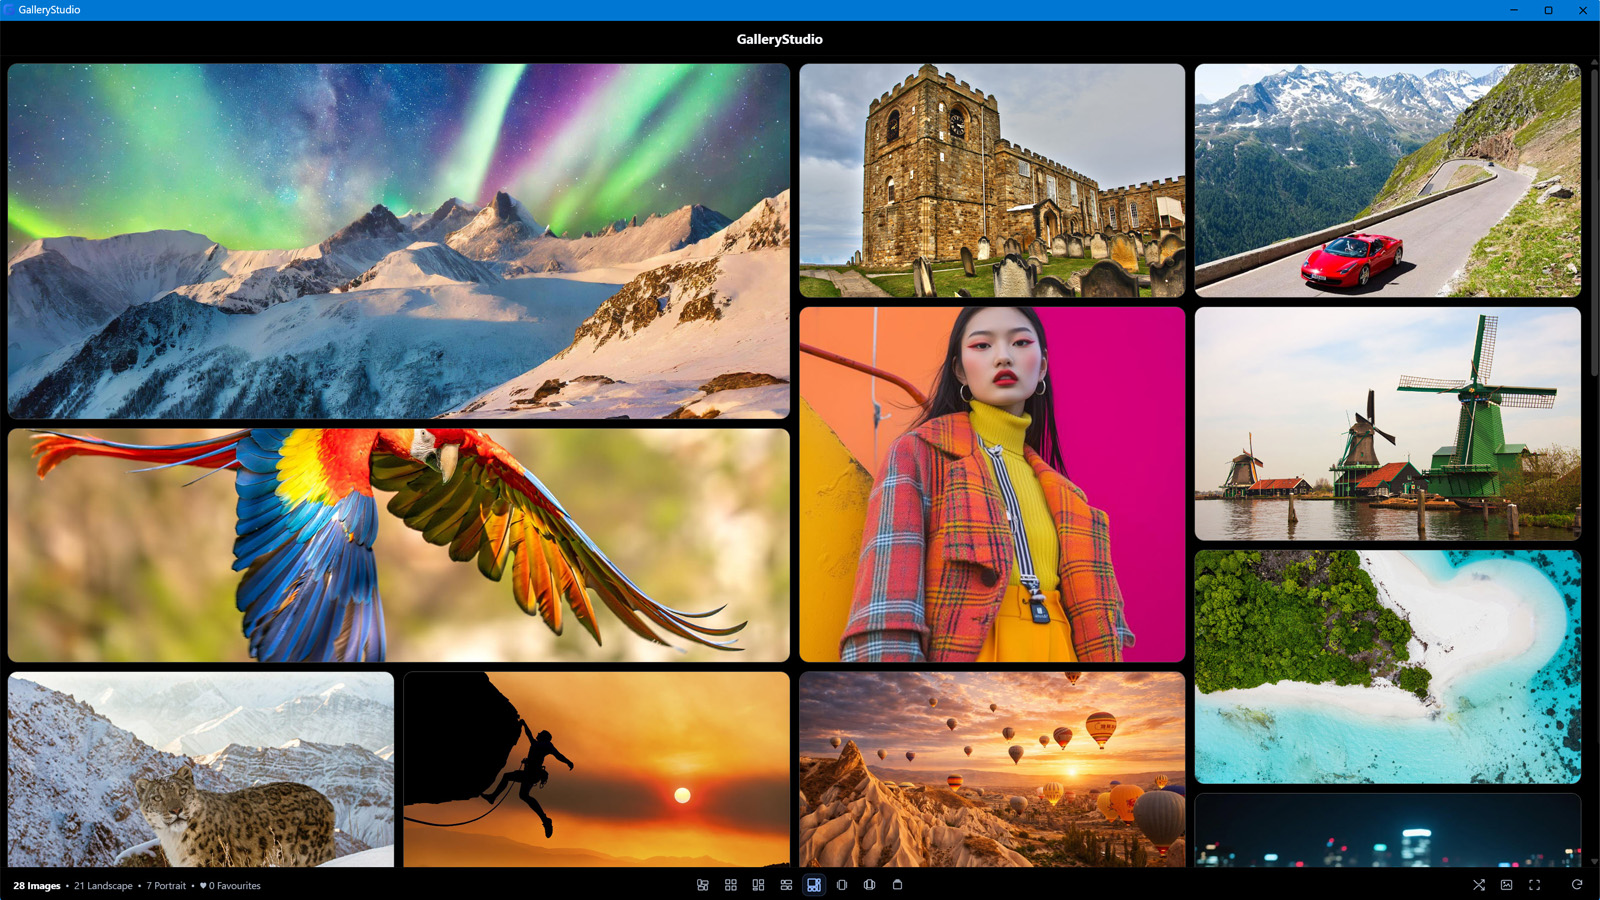Maximize the GalleryStudio window
Image resolution: width=1600 pixels, height=900 pixels.
pos(1548,10)
